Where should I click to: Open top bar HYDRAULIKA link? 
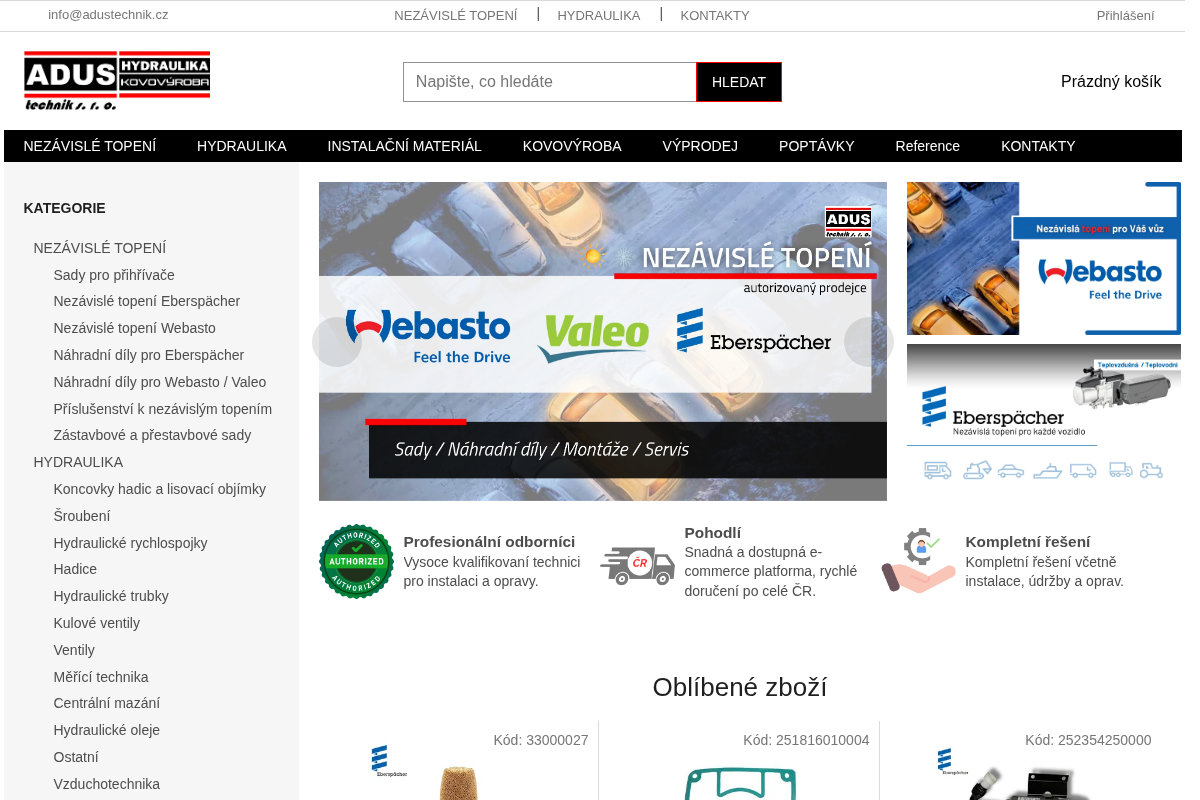(x=599, y=15)
